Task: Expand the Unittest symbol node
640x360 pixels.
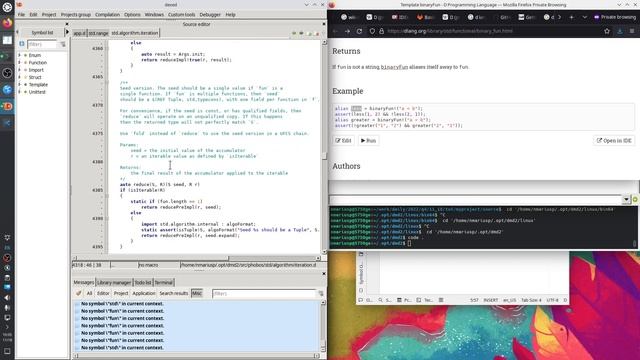Action: click(x=19, y=92)
